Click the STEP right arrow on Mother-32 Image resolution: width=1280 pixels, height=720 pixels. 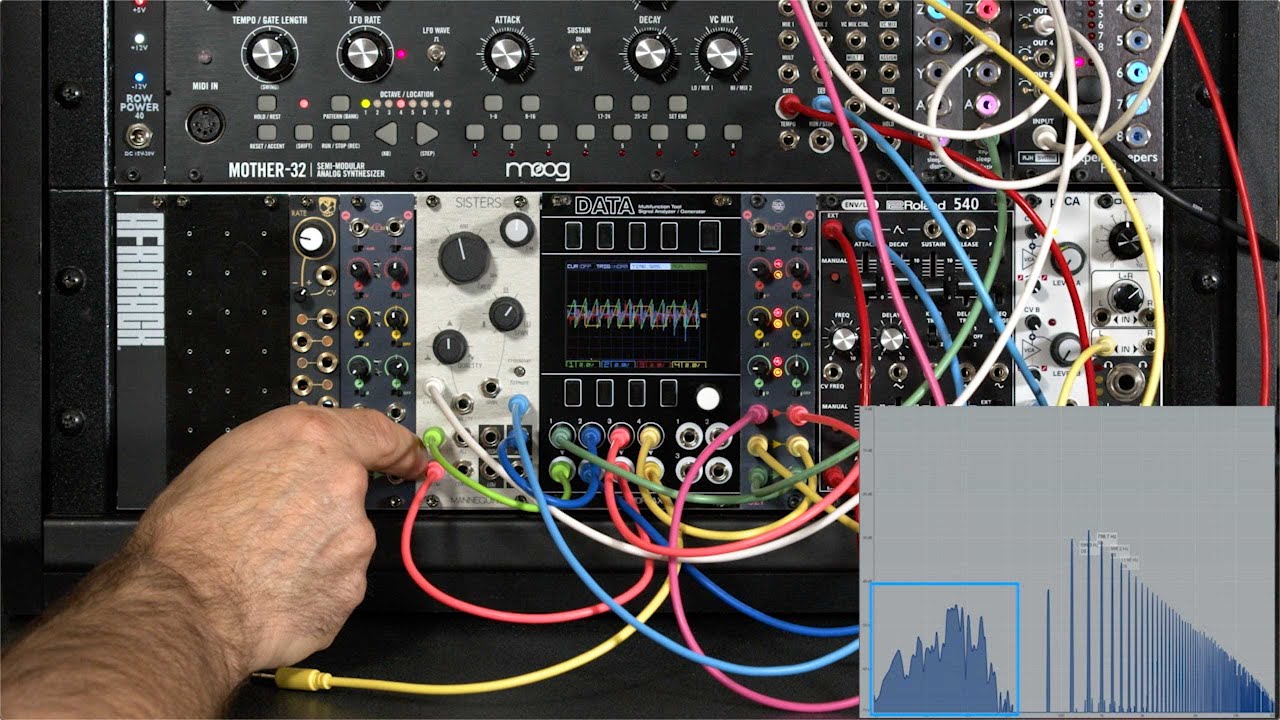point(427,134)
